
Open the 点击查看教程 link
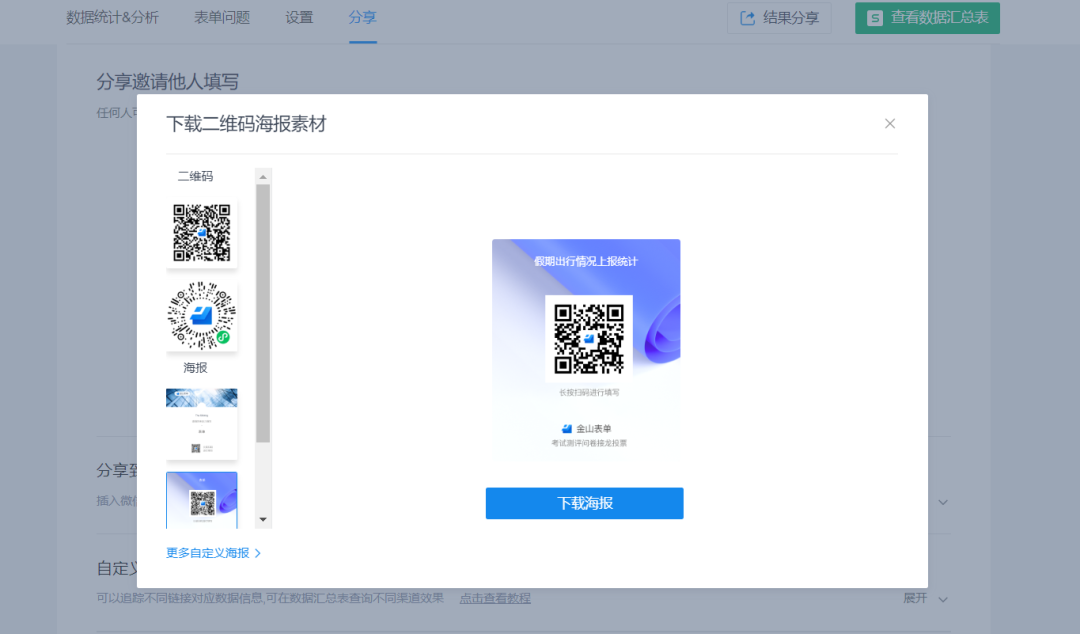(495, 598)
